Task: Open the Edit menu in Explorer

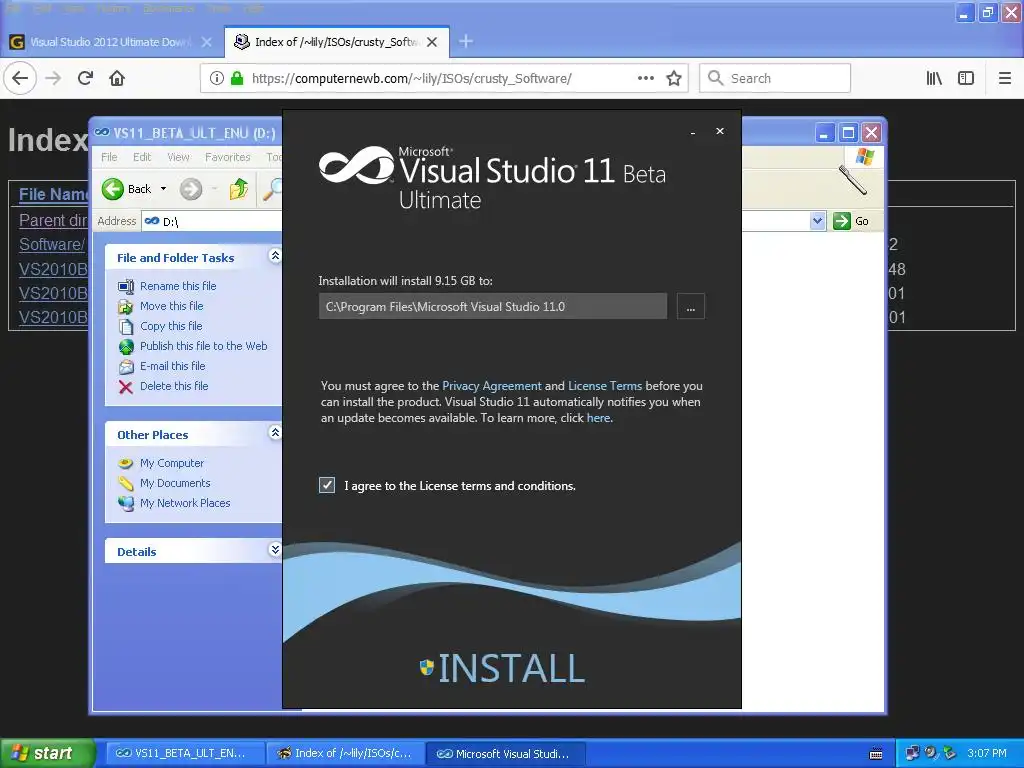Action: point(142,157)
